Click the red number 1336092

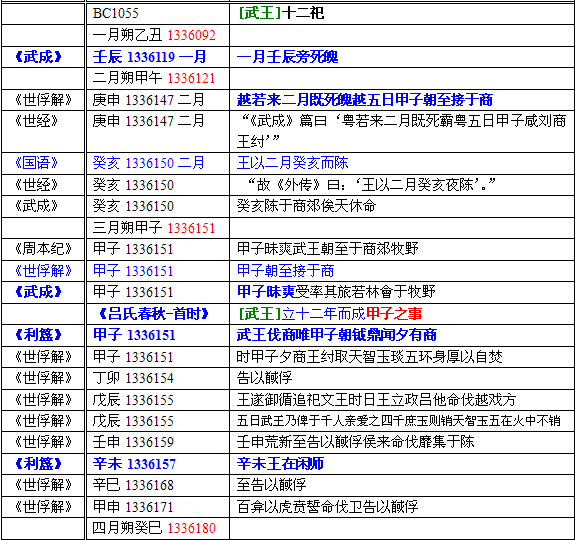[x=191, y=35]
